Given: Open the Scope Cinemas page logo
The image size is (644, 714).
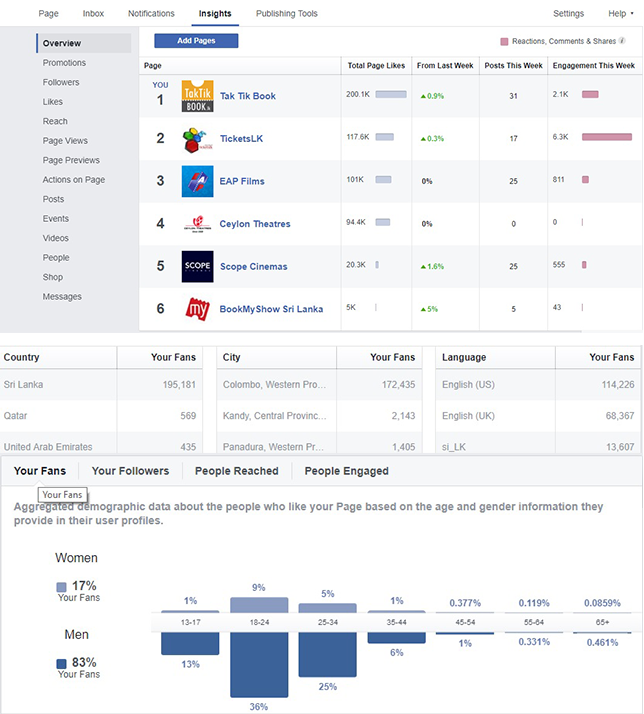Looking at the screenshot, I should 197,266.
